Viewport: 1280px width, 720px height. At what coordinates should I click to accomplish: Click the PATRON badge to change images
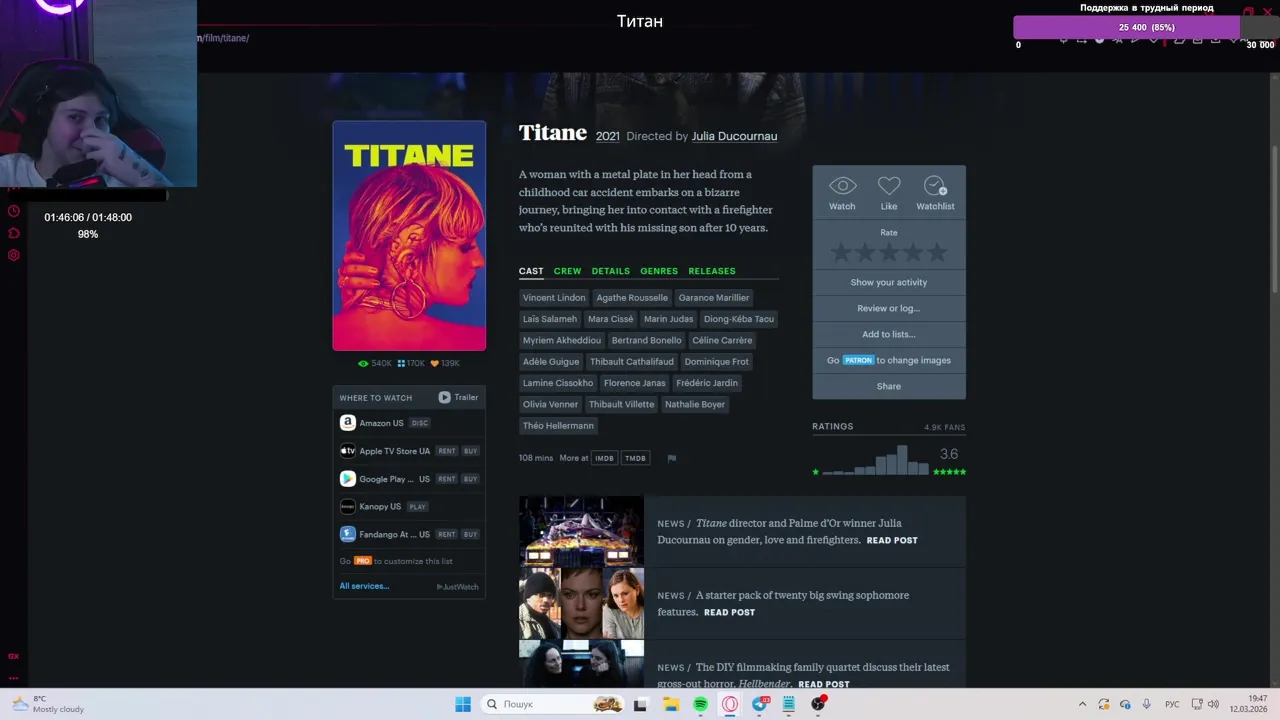pos(858,360)
